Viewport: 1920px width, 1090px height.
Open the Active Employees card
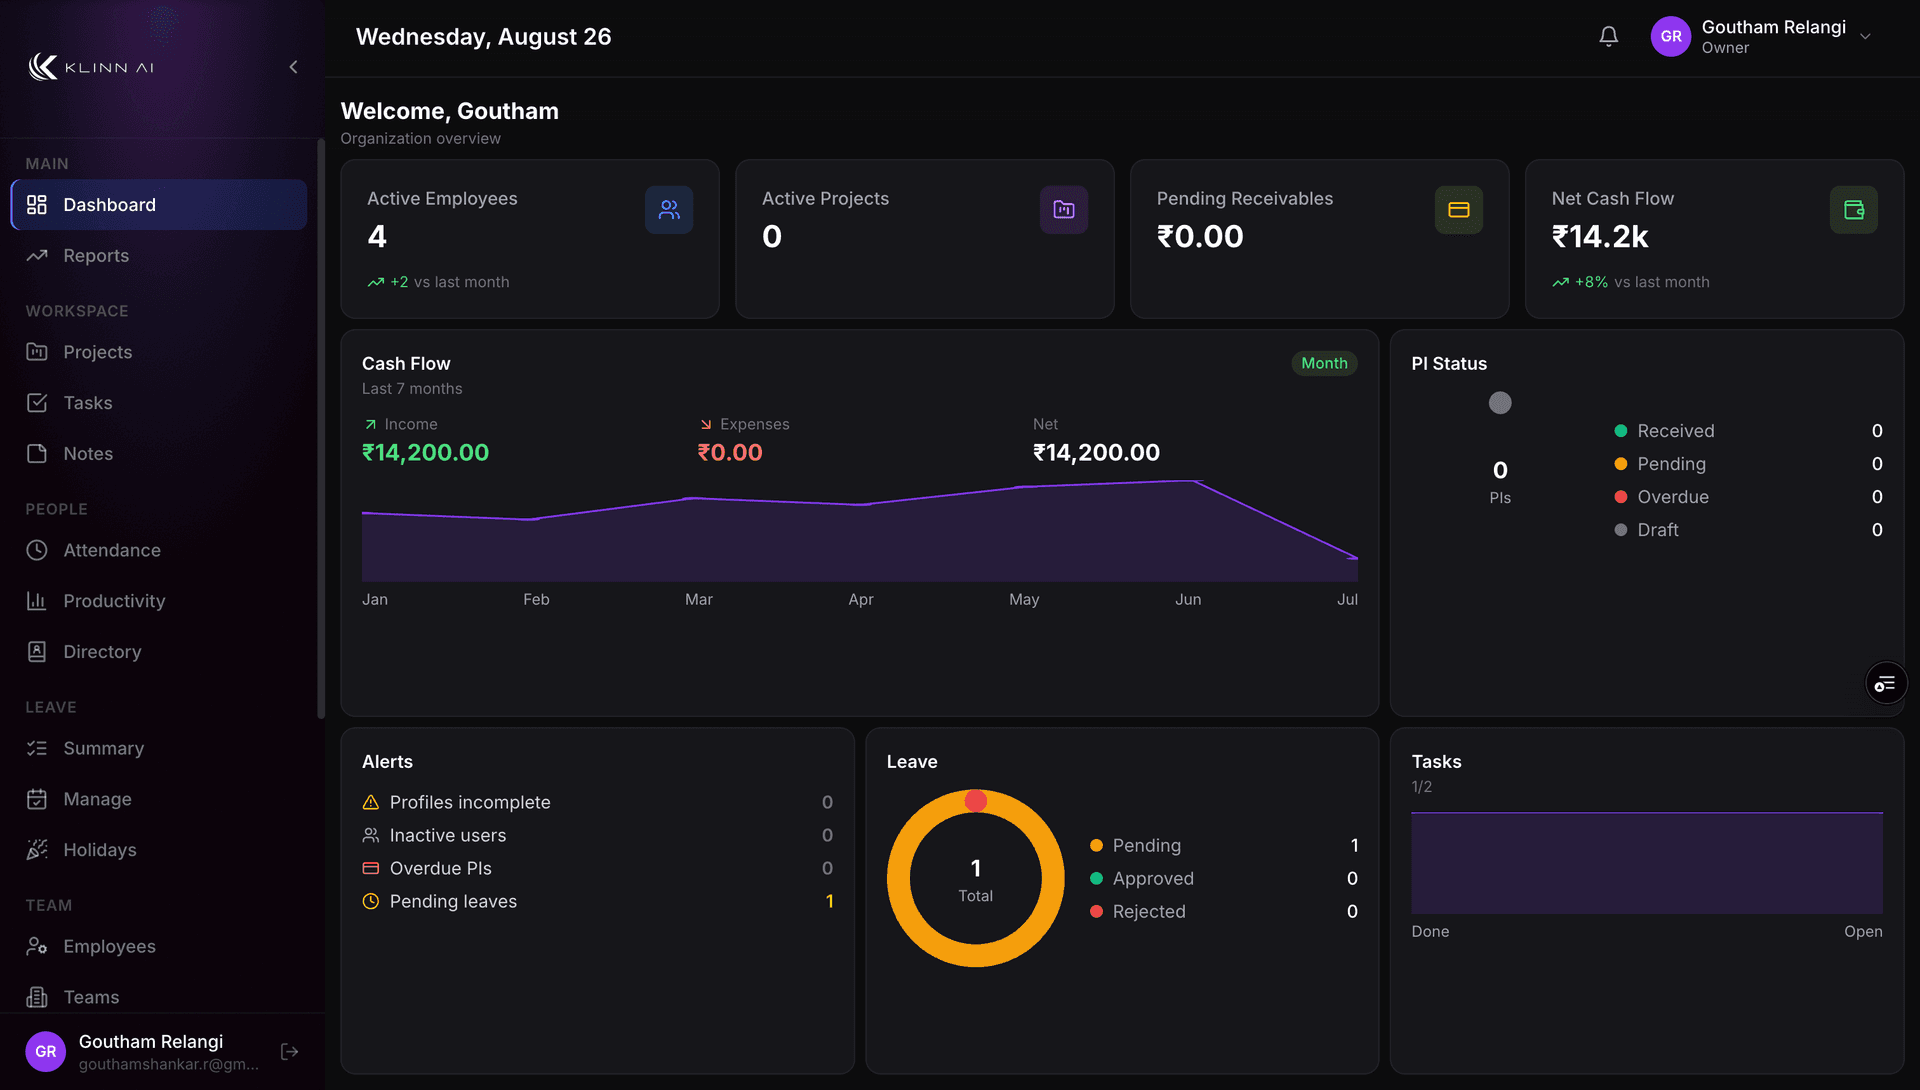click(x=530, y=239)
